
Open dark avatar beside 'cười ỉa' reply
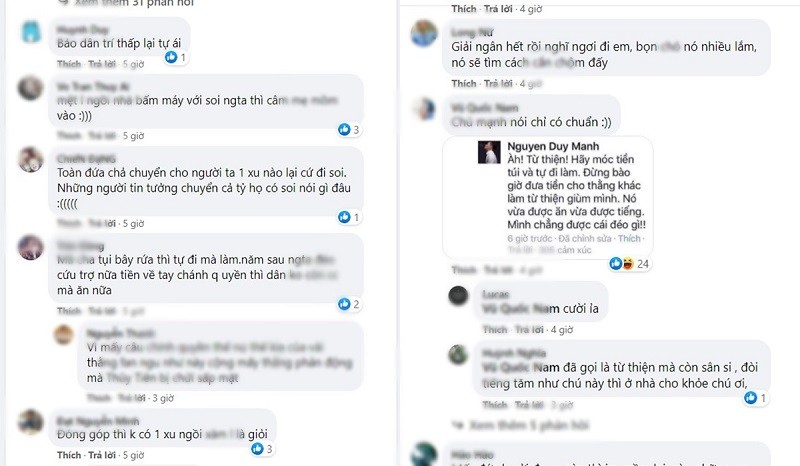coord(458,296)
